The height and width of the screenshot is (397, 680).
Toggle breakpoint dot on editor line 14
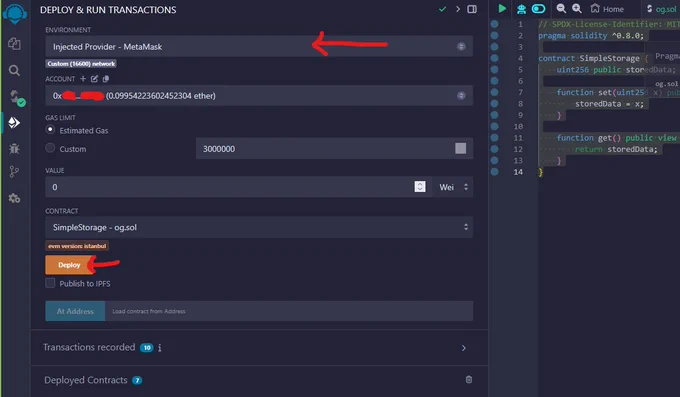[x=494, y=171]
